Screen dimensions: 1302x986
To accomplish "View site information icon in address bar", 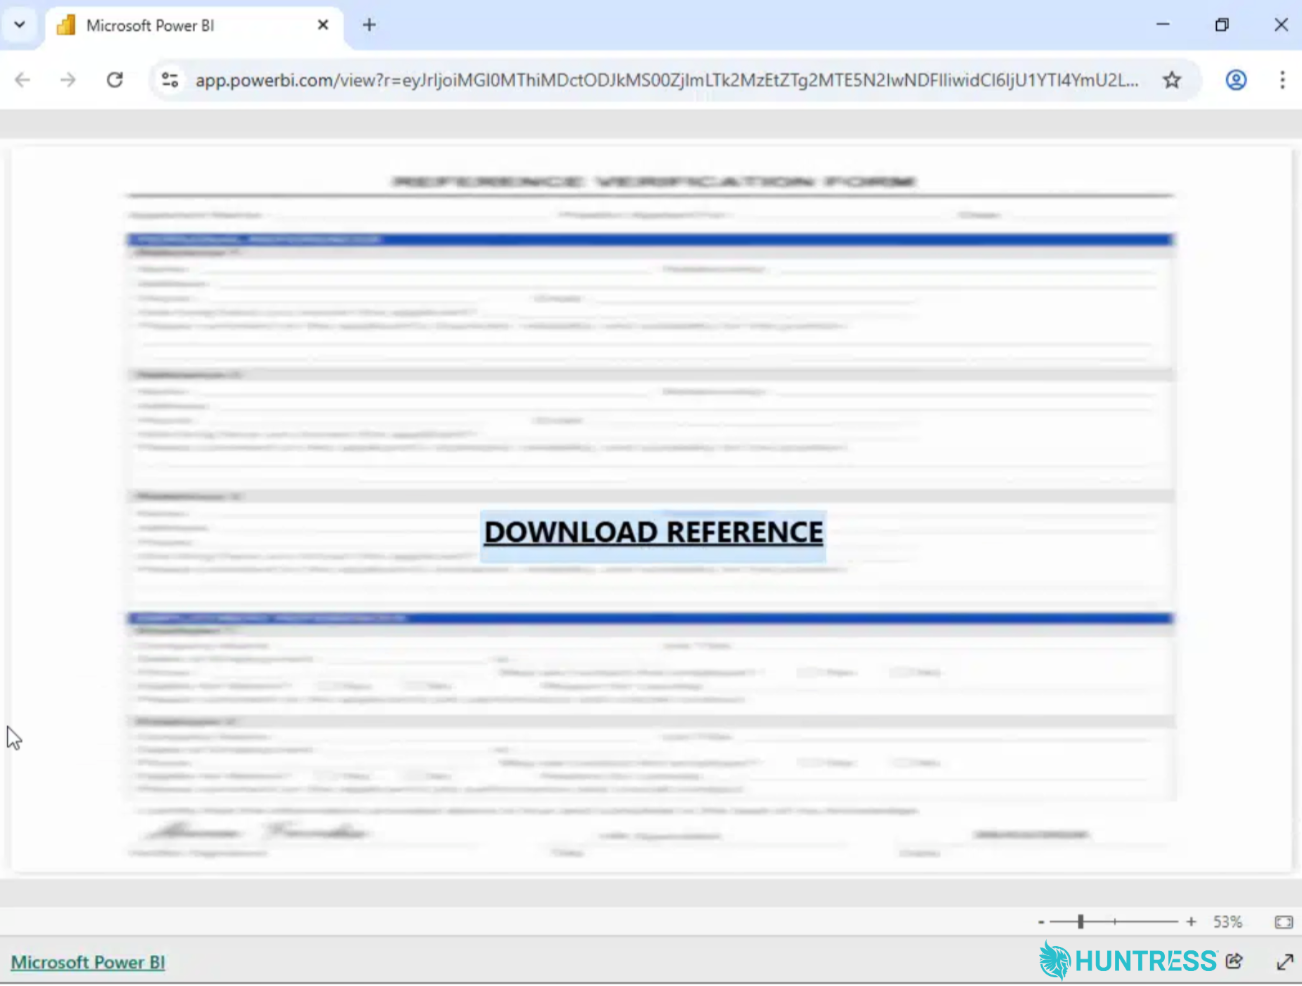I will [170, 80].
